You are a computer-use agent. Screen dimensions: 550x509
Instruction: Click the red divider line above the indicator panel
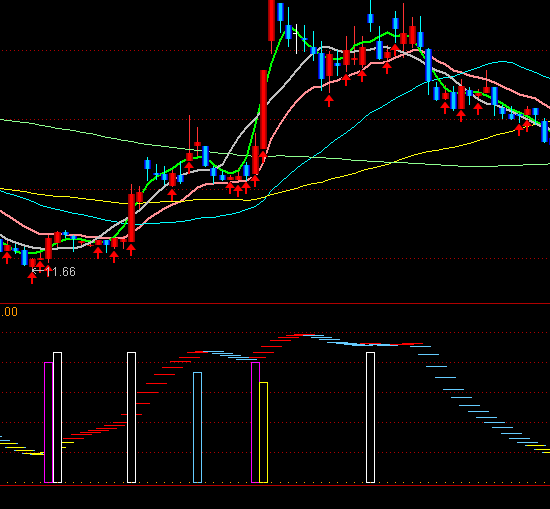pyautogui.click(x=275, y=303)
